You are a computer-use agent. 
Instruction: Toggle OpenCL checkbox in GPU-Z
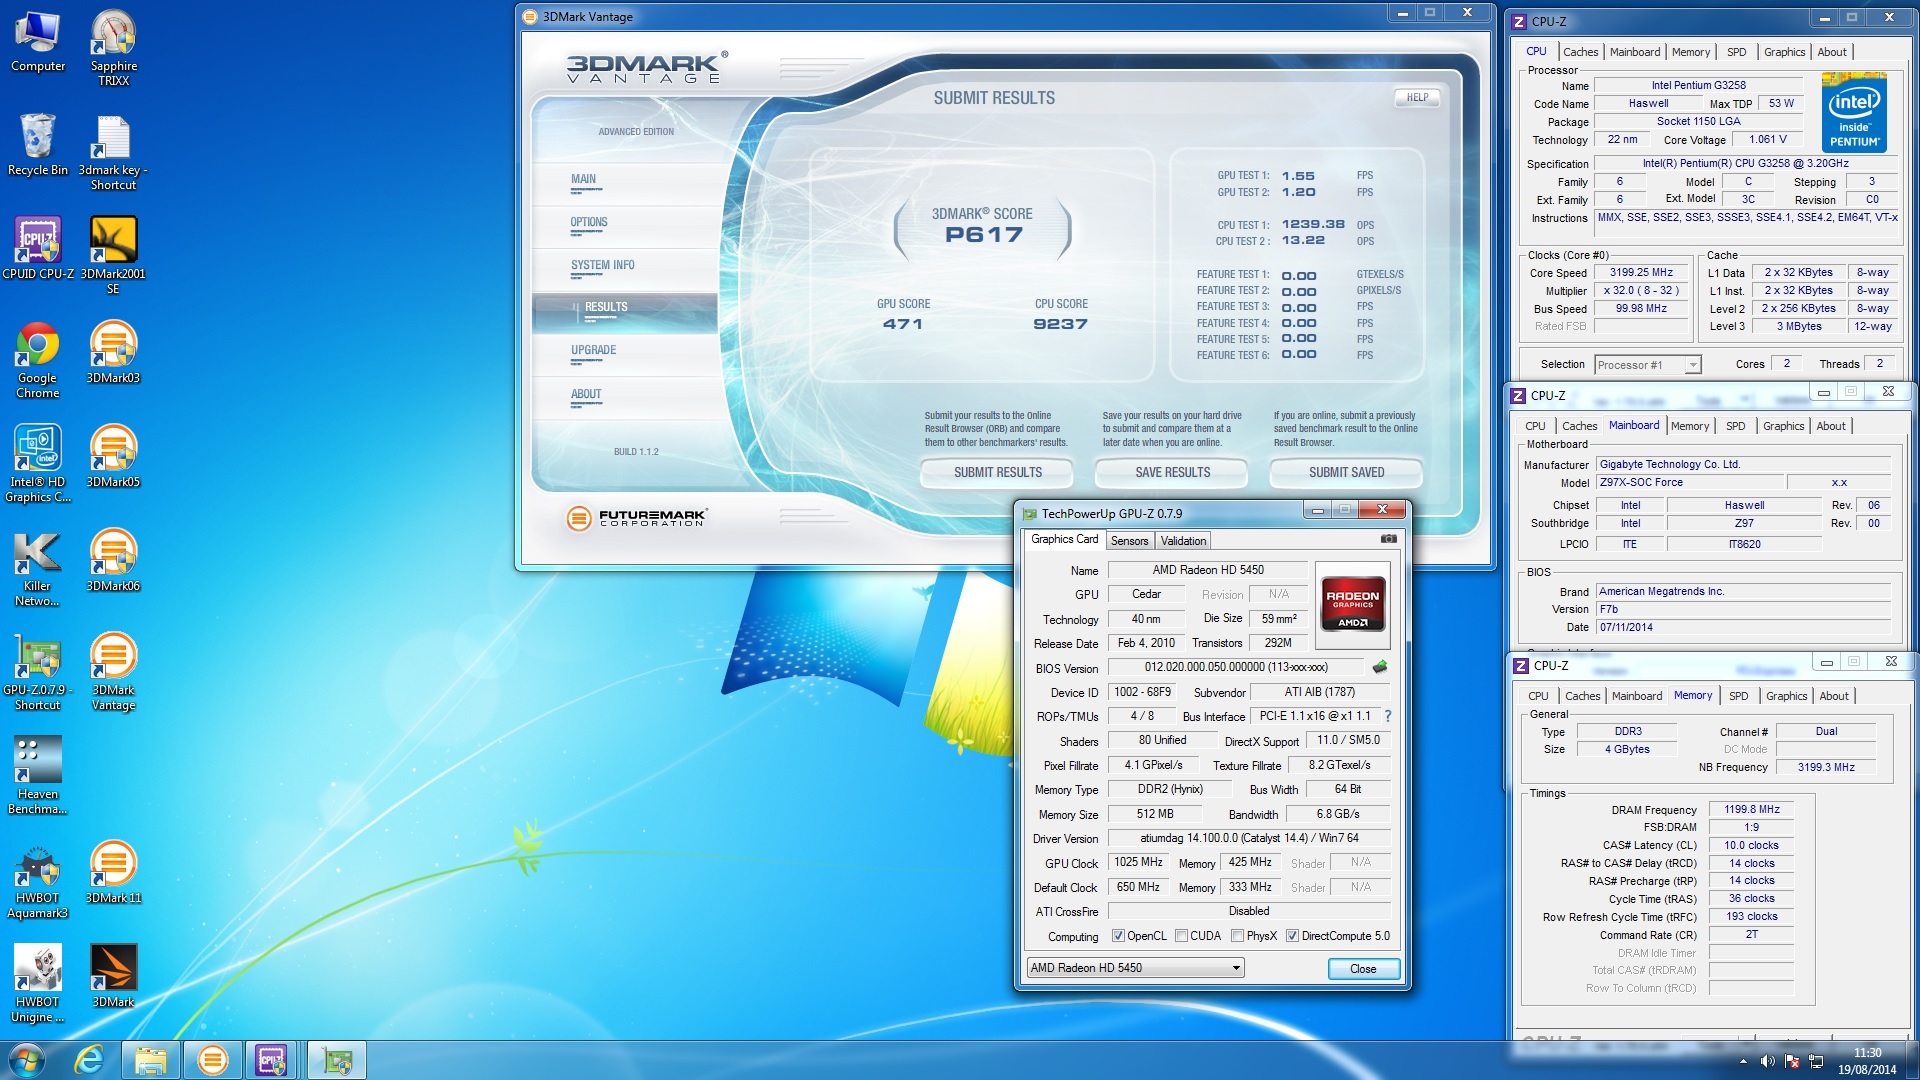(1118, 936)
